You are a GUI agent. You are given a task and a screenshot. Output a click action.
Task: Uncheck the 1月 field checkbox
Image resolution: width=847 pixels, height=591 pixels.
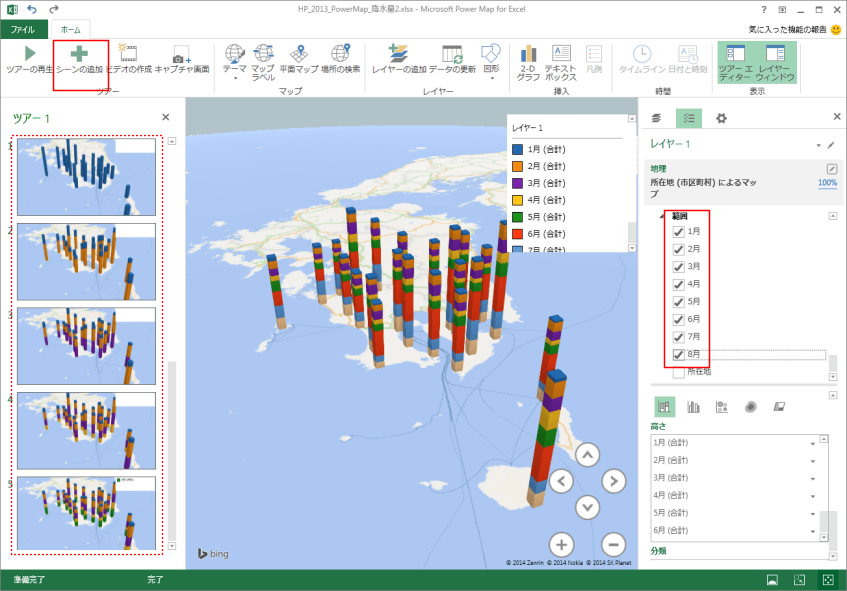click(679, 232)
